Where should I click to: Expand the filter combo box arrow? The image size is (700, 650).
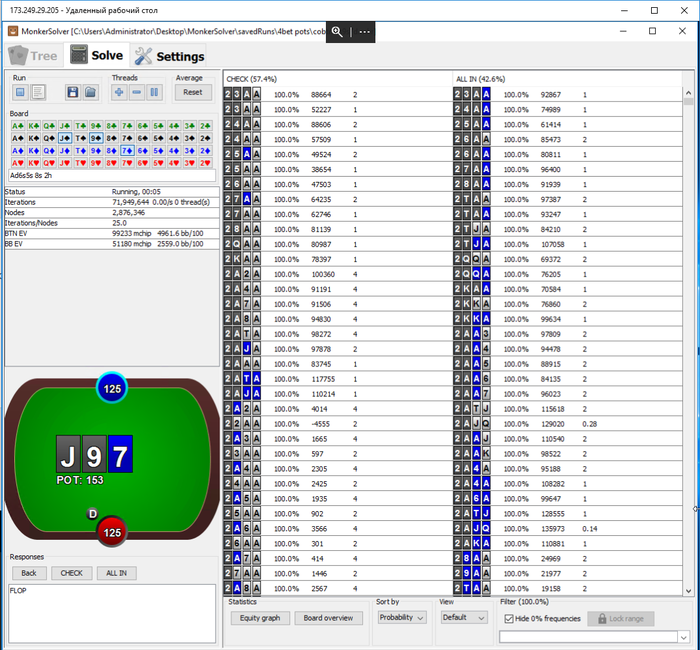(x=683, y=637)
